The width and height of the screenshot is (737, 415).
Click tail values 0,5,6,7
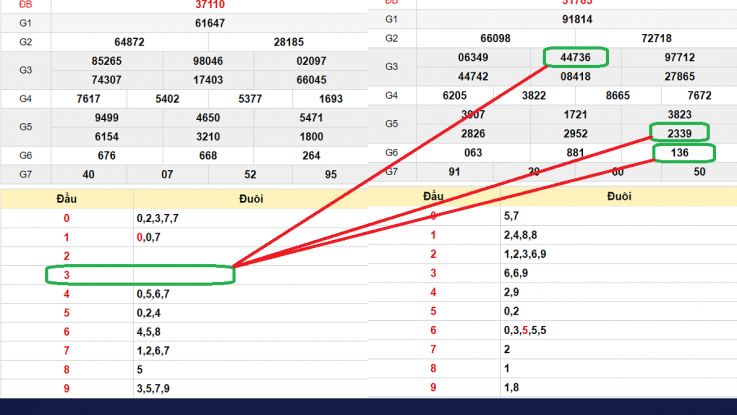pos(153,294)
